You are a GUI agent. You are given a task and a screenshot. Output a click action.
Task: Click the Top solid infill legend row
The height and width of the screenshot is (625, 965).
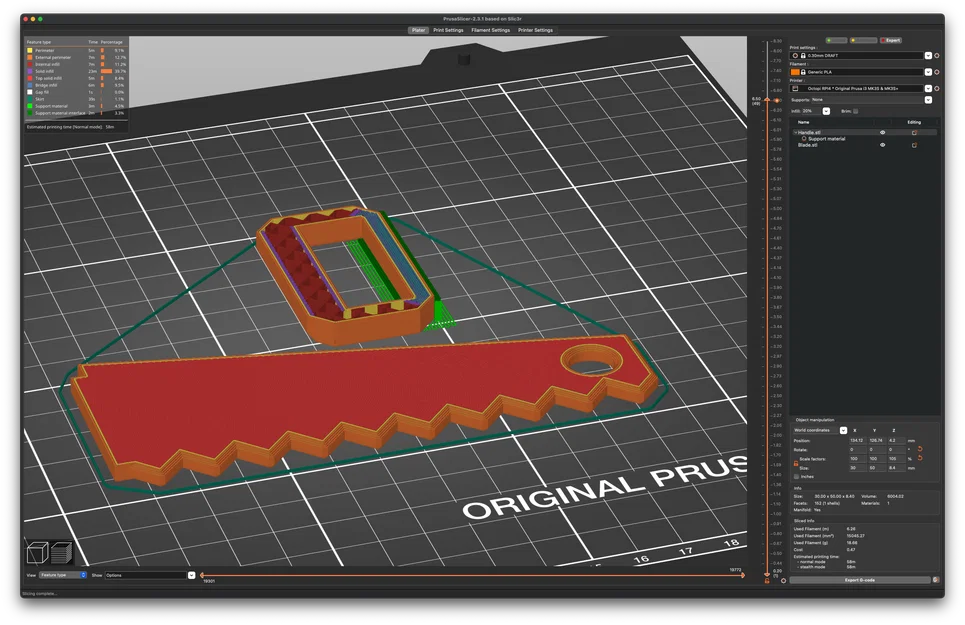[x=76, y=78]
